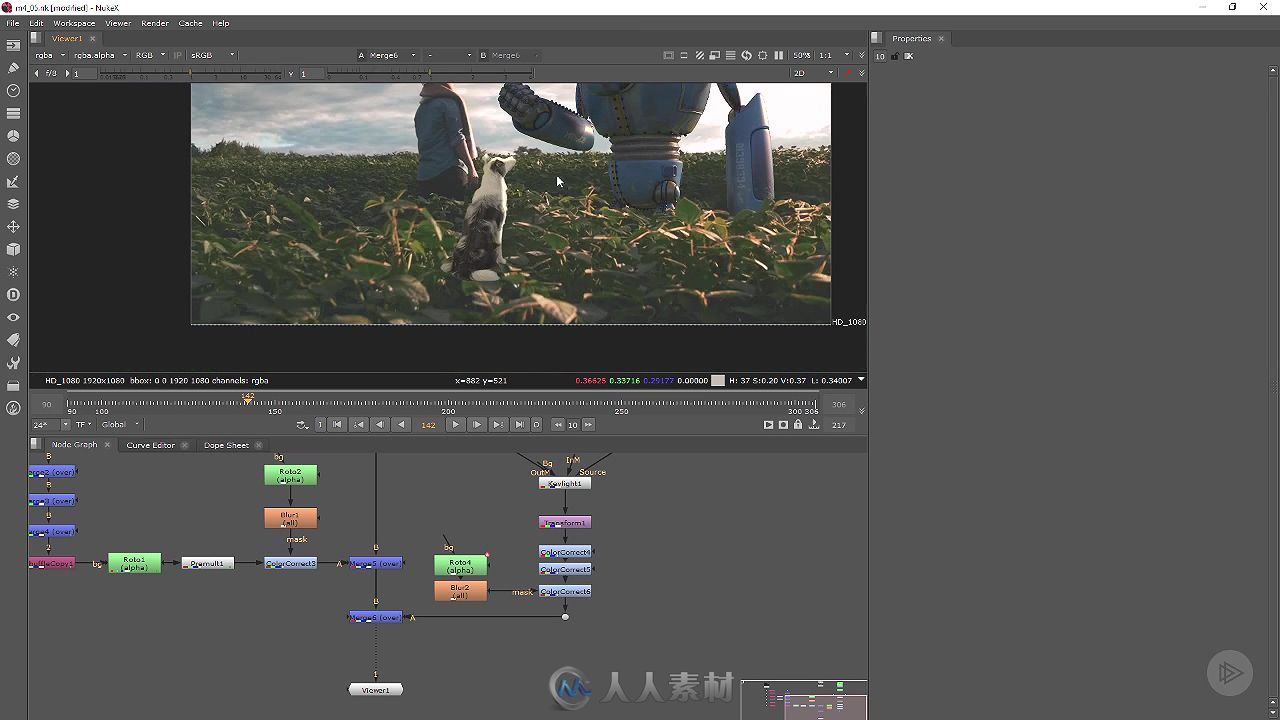Skip back by ten frames

[x=558, y=425]
